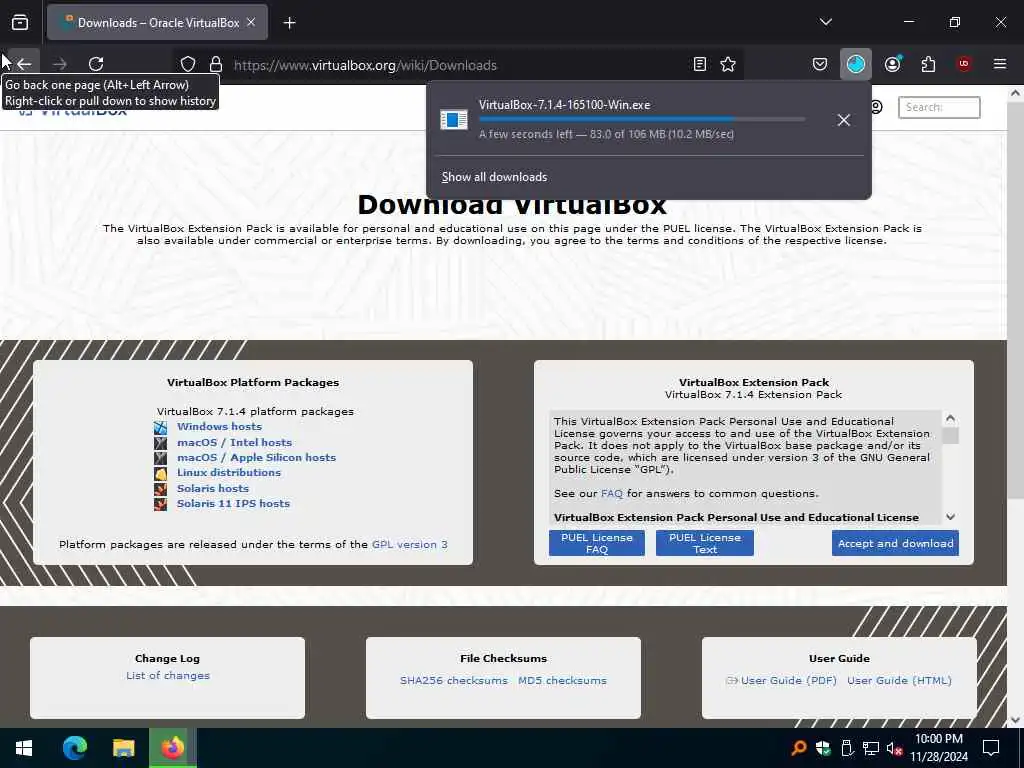Open site user account icon
Image resolution: width=1024 pixels, height=768 pixels.
point(876,106)
